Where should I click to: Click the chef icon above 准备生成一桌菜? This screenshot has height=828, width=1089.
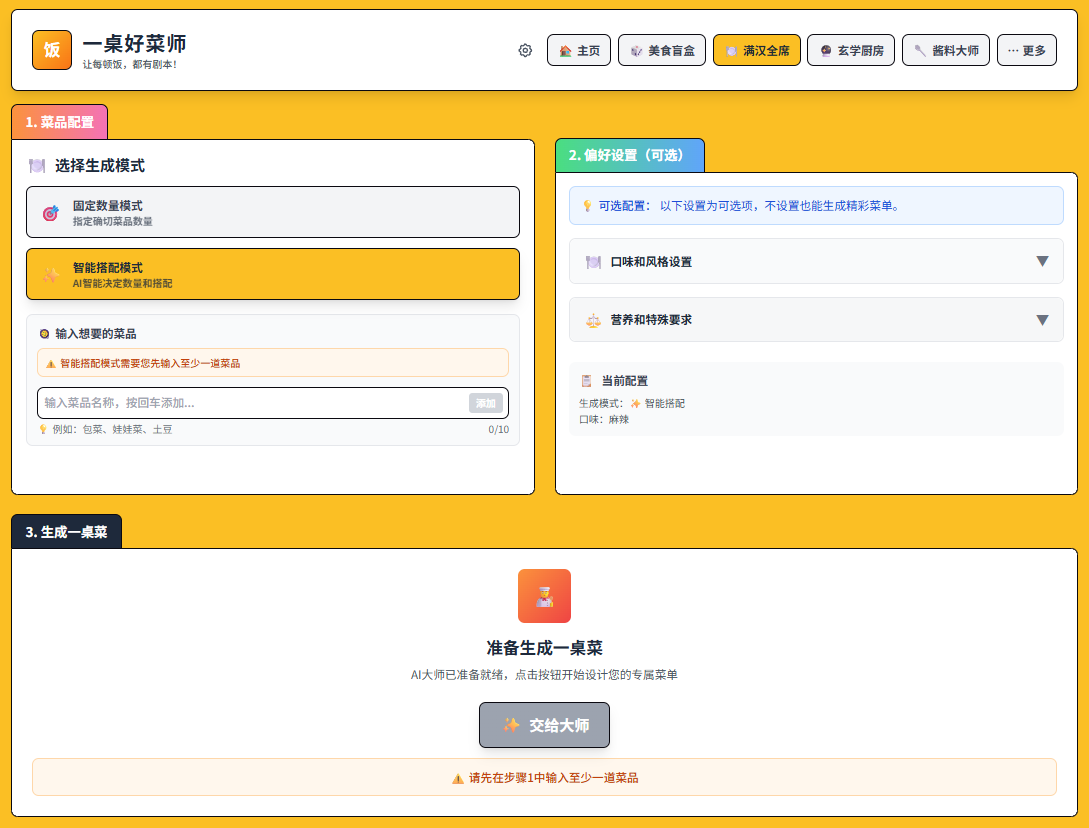tap(544, 596)
